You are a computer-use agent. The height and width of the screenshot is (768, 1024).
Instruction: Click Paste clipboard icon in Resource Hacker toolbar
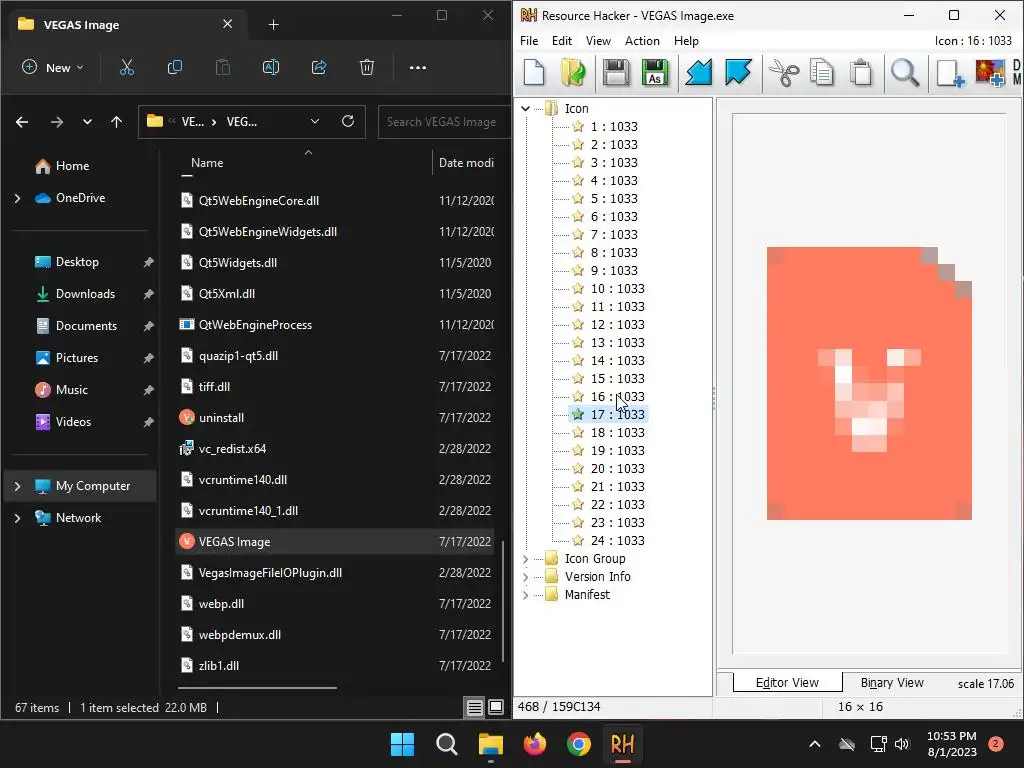tap(861, 72)
